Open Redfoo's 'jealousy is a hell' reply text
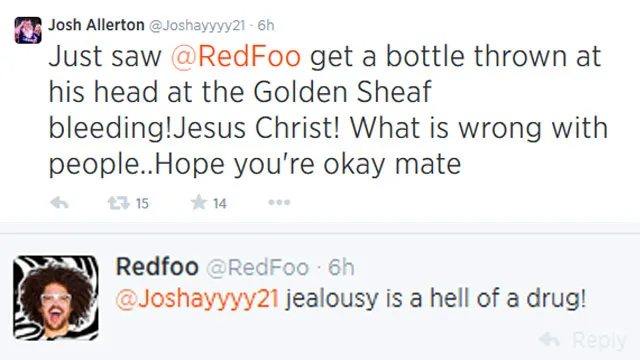The width and height of the screenshot is (640, 360). pos(436,299)
